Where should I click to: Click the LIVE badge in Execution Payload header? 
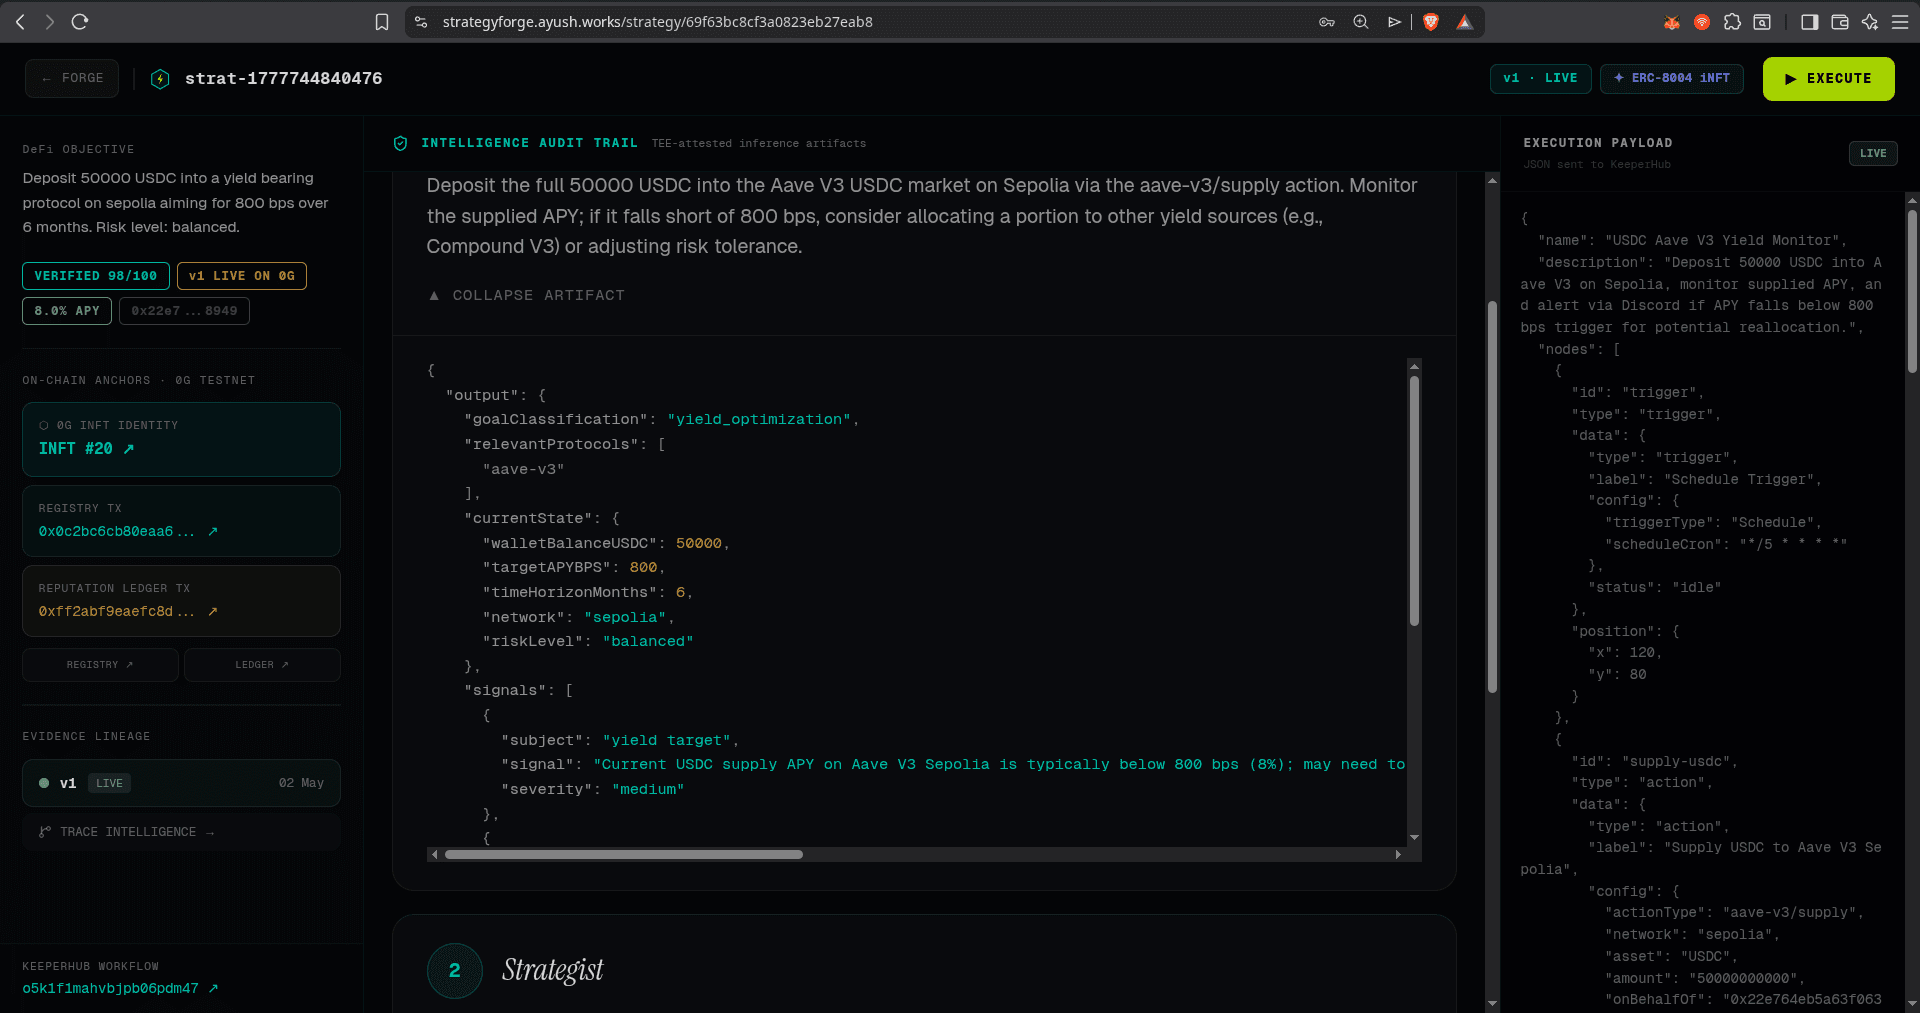point(1873,153)
